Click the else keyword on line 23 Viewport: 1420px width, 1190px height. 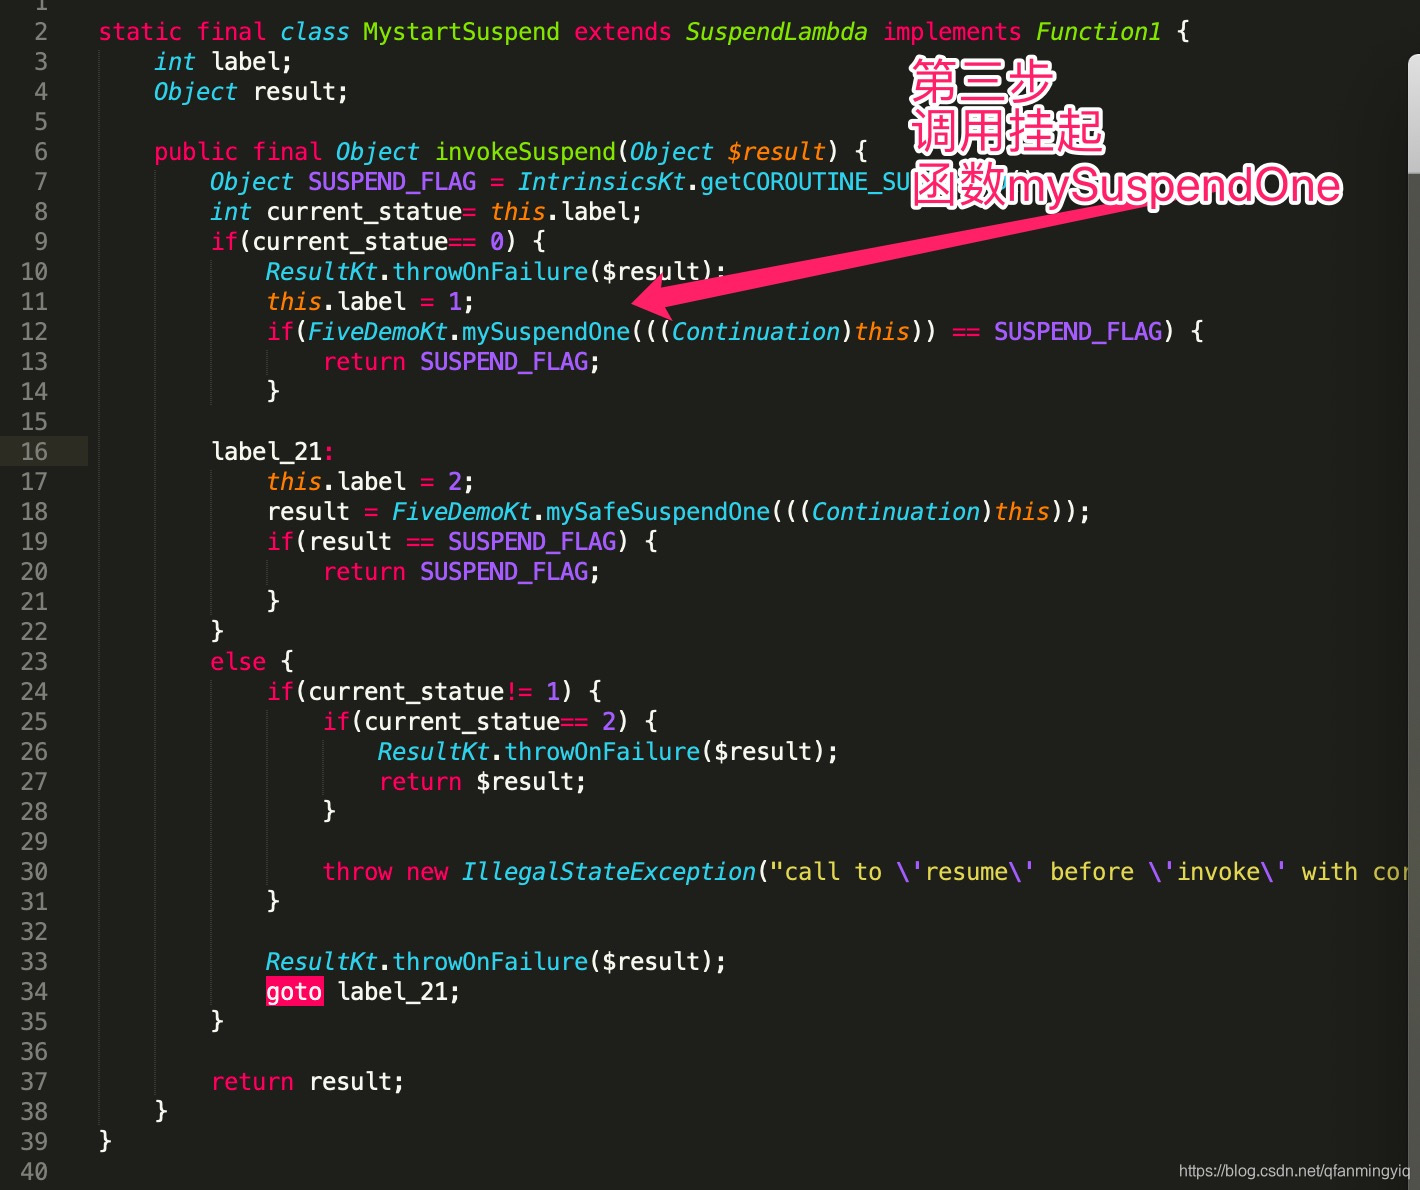238,662
